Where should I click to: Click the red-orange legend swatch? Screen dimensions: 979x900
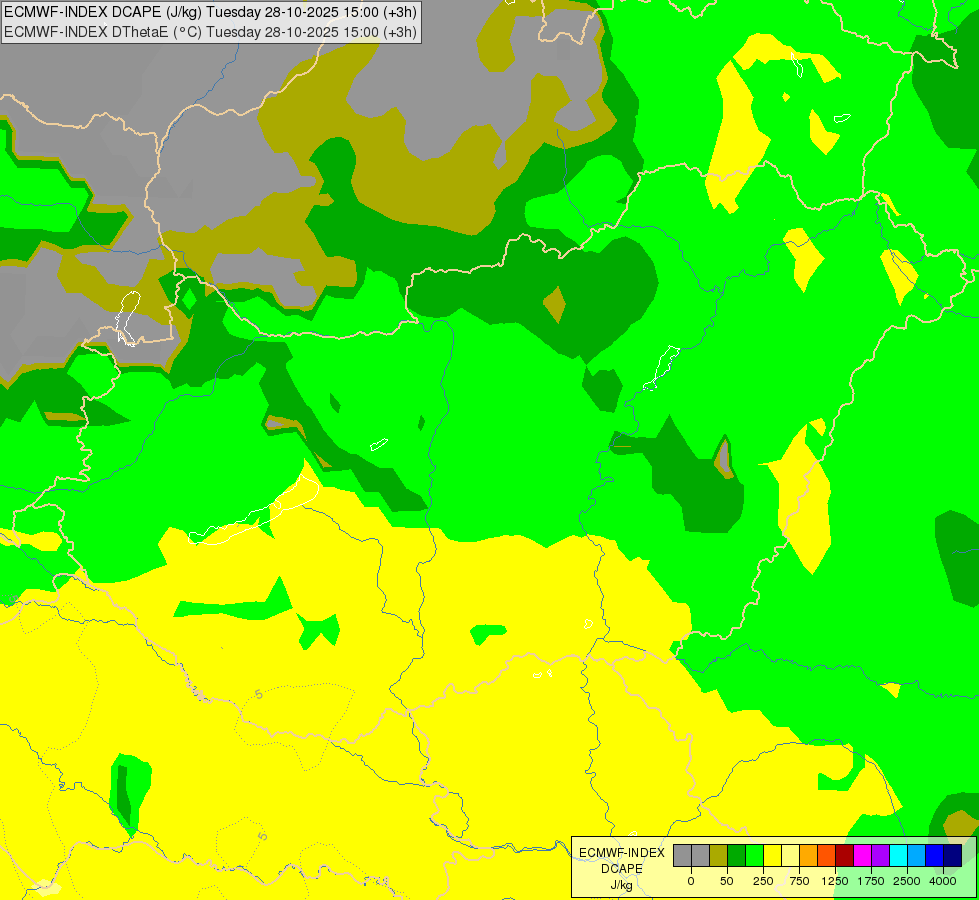[826, 856]
